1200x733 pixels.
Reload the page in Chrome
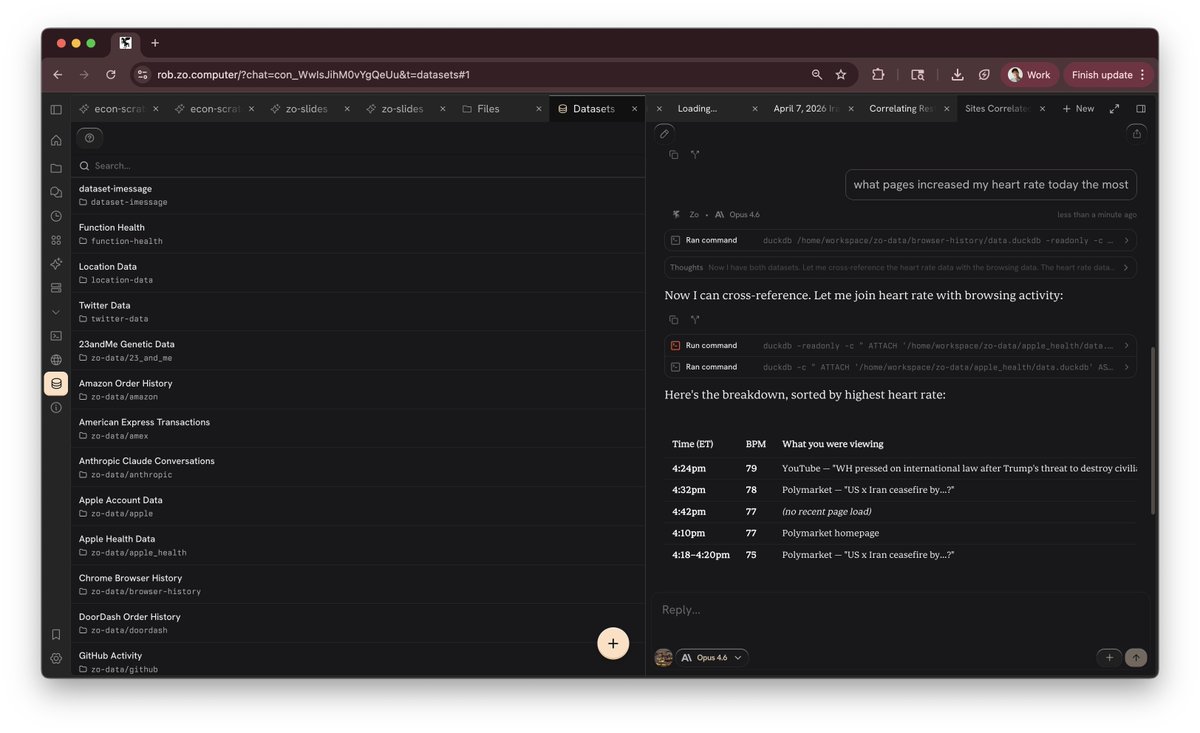[110, 74]
